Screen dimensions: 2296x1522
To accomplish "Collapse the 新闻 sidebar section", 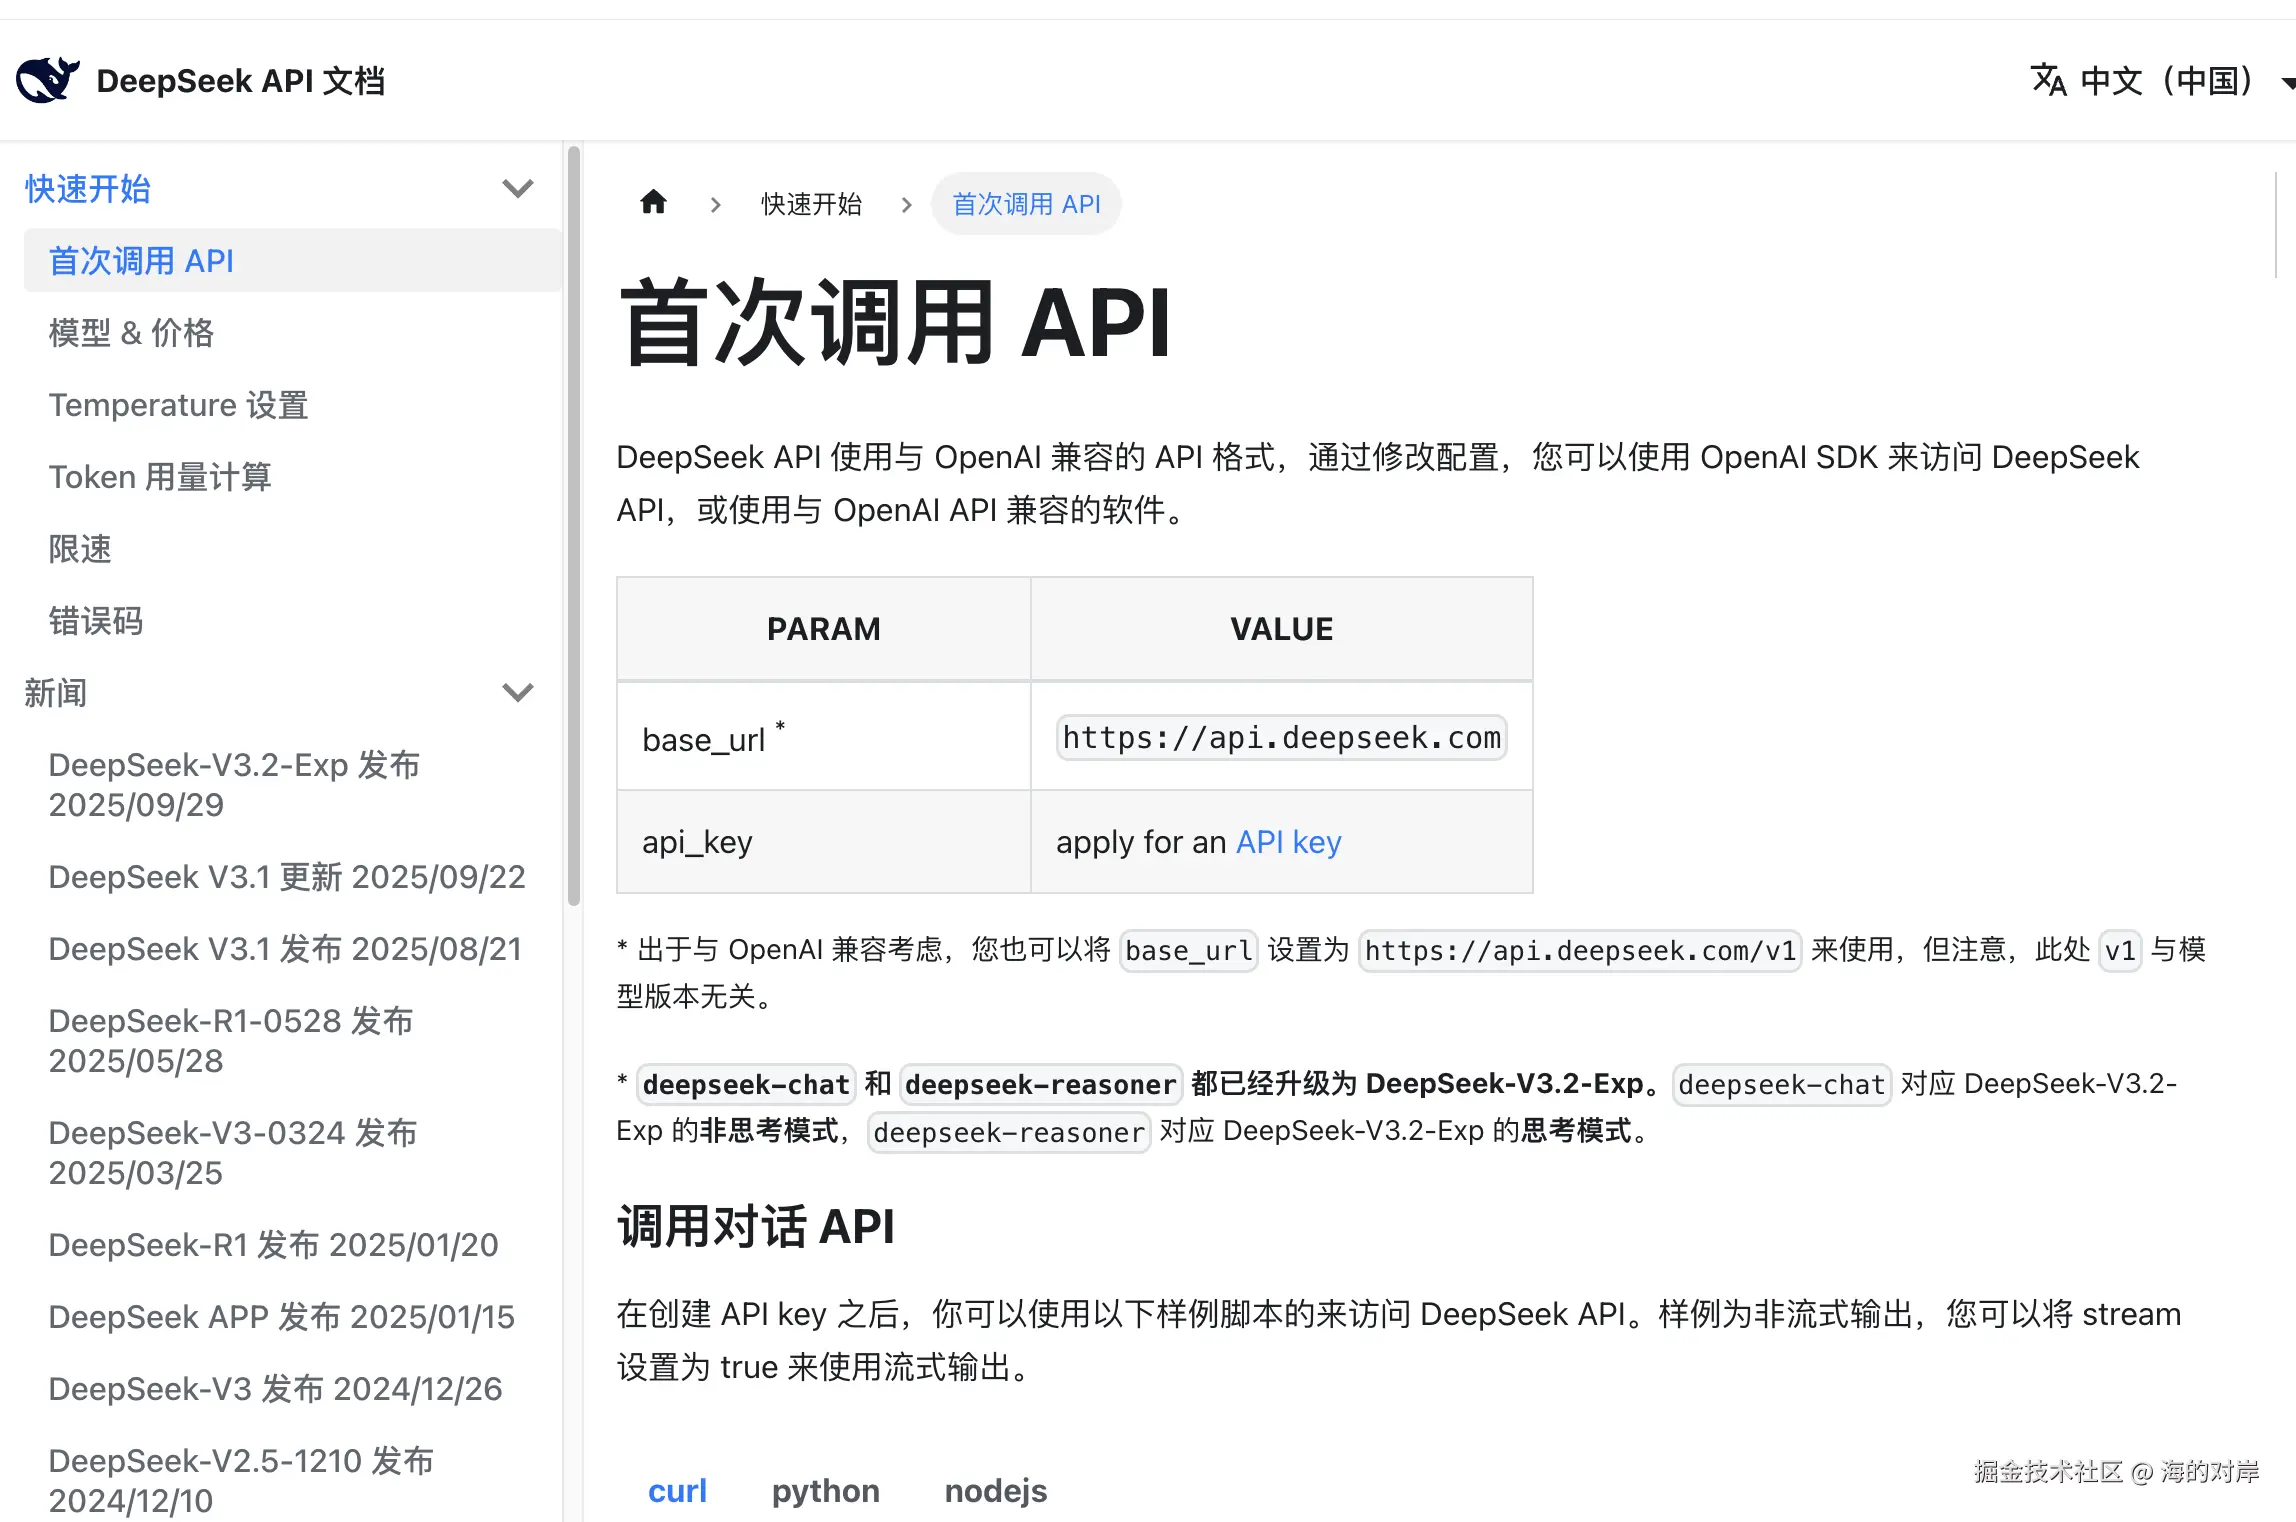I will pyautogui.click(x=517, y=692).
